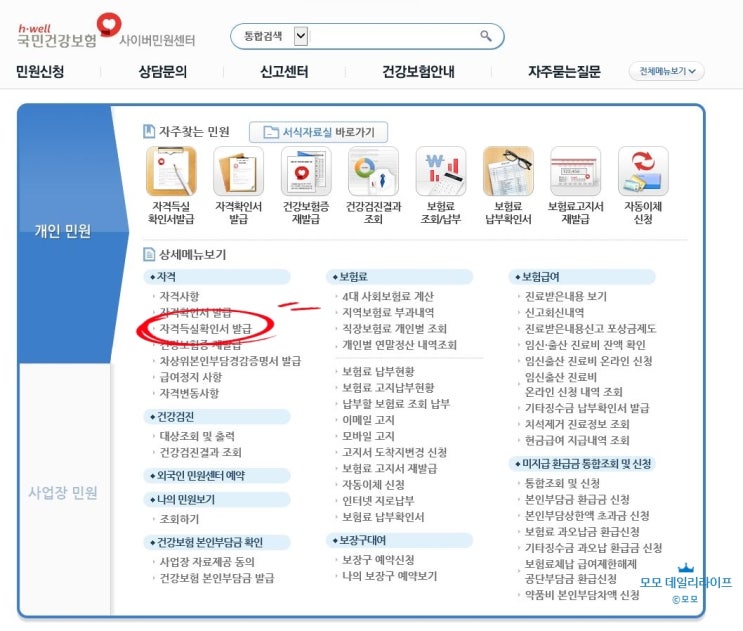Open the 고지서 도착지변경 신청 link
The image size is (743, 631).
[394, 452]
